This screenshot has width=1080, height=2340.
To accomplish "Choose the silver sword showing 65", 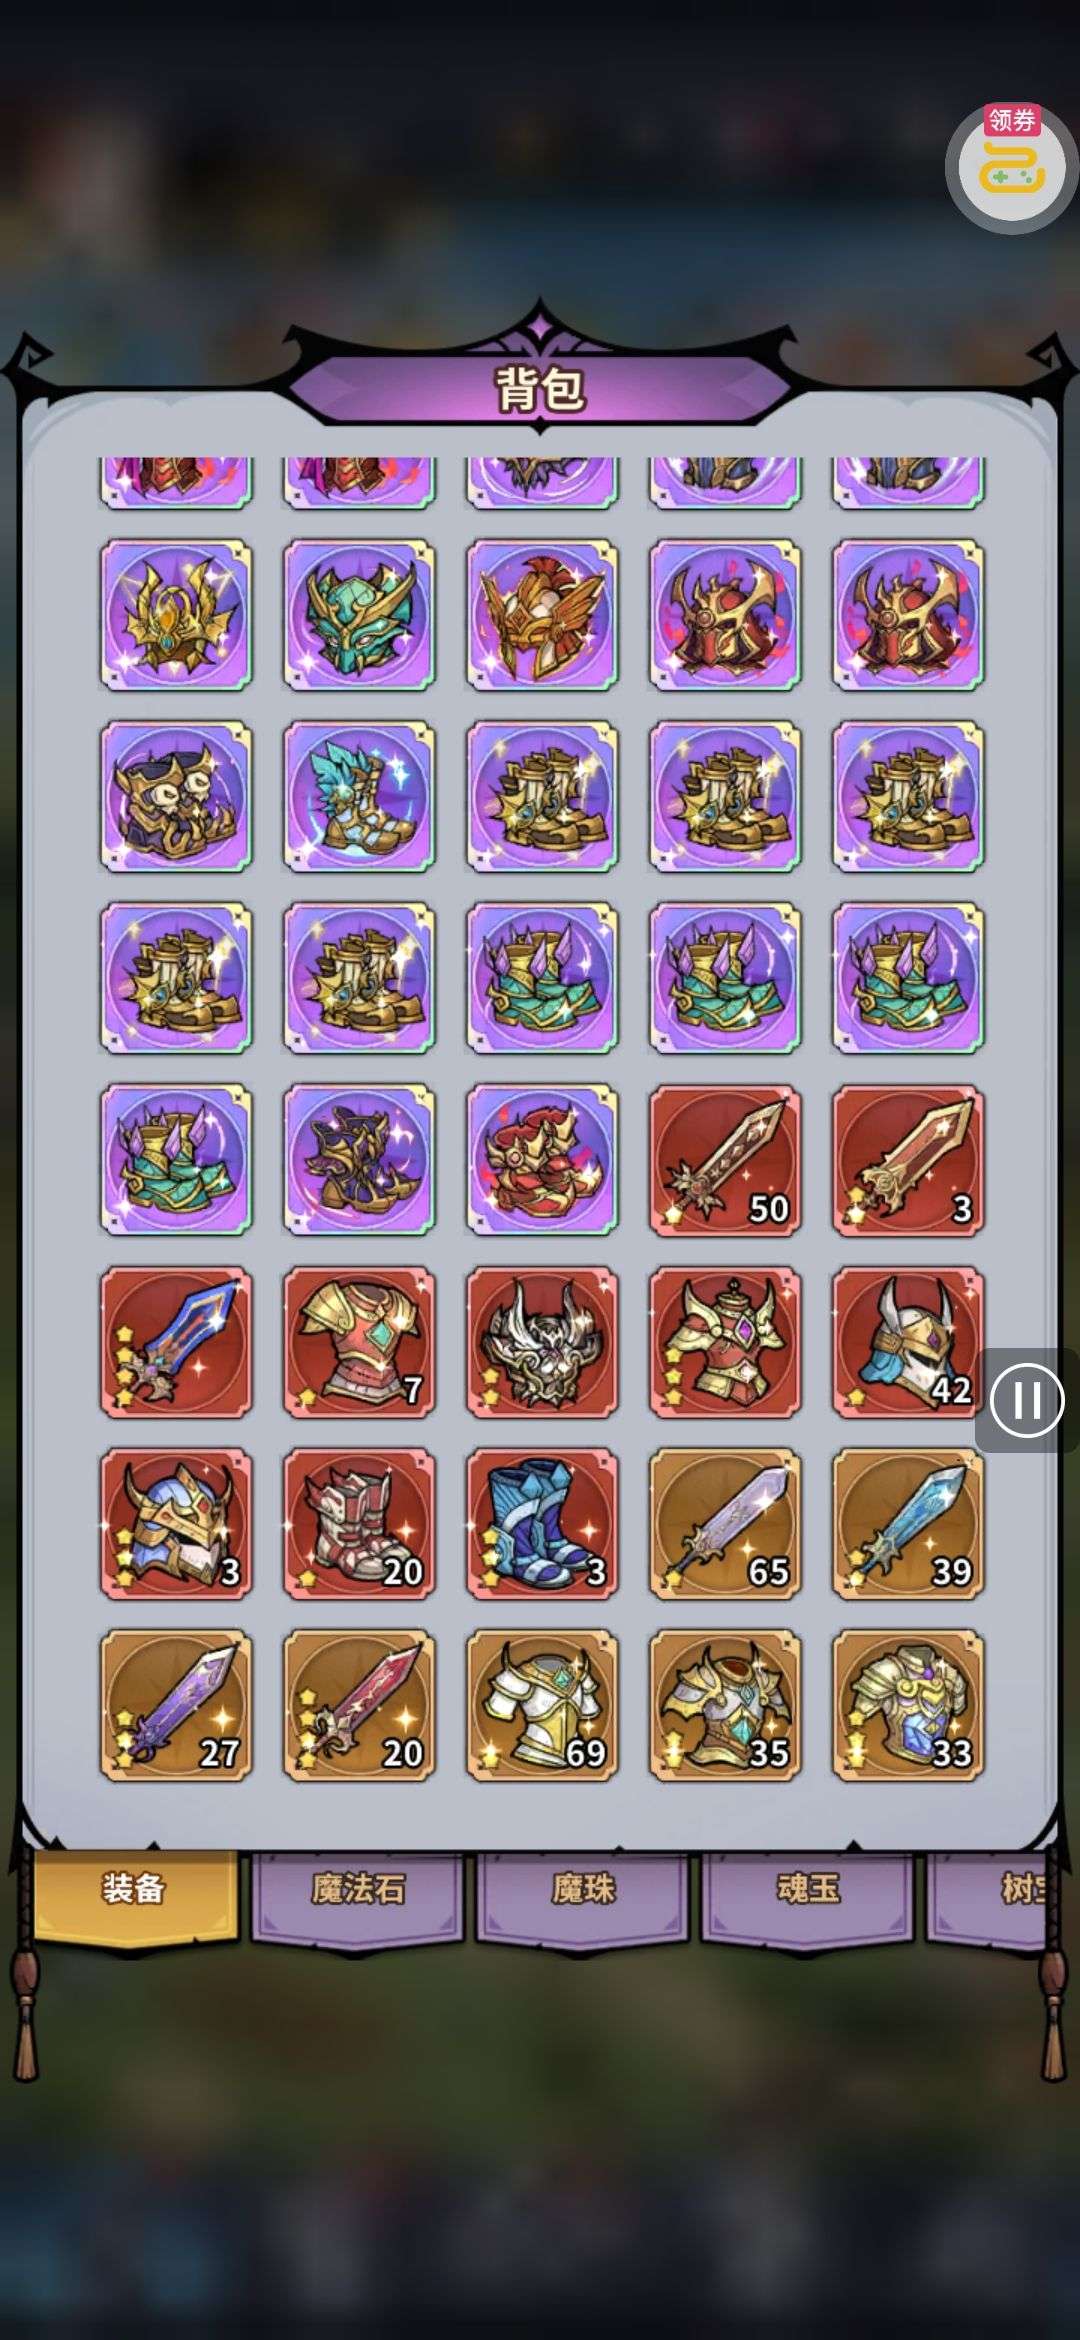I will pyautogui.click(x=725, y=1524).
